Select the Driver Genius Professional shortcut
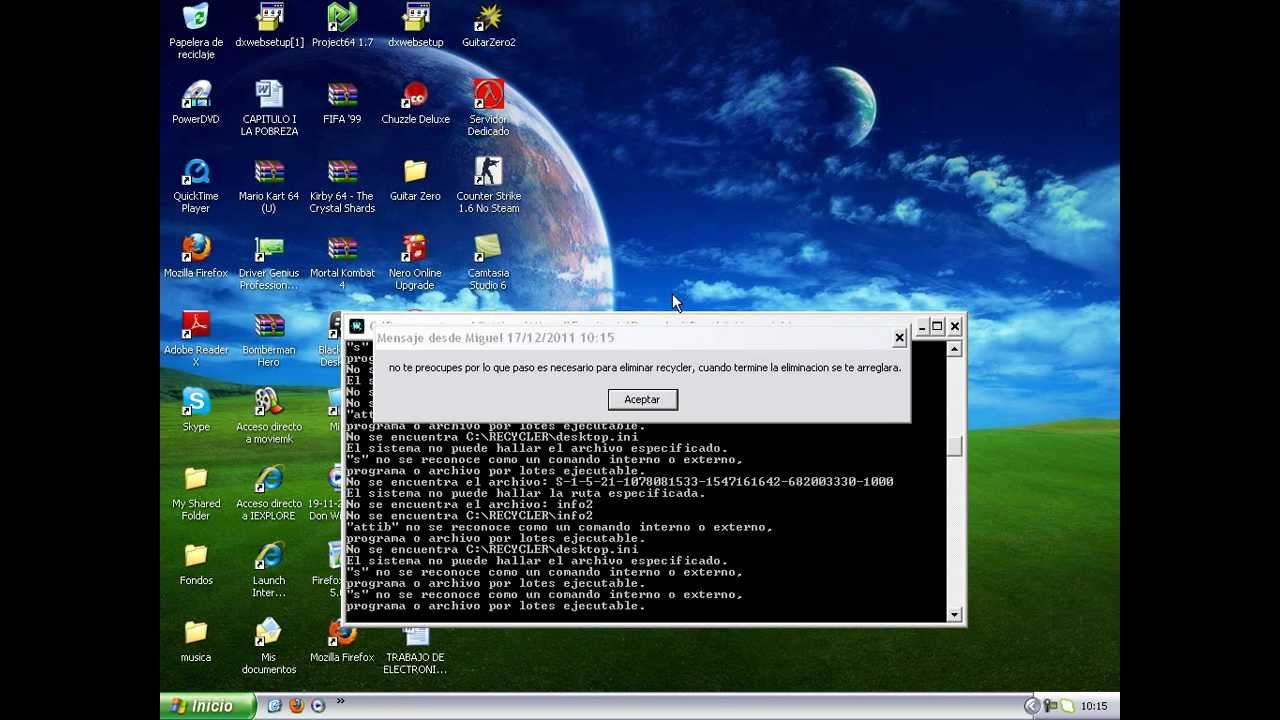 [269, 263]
